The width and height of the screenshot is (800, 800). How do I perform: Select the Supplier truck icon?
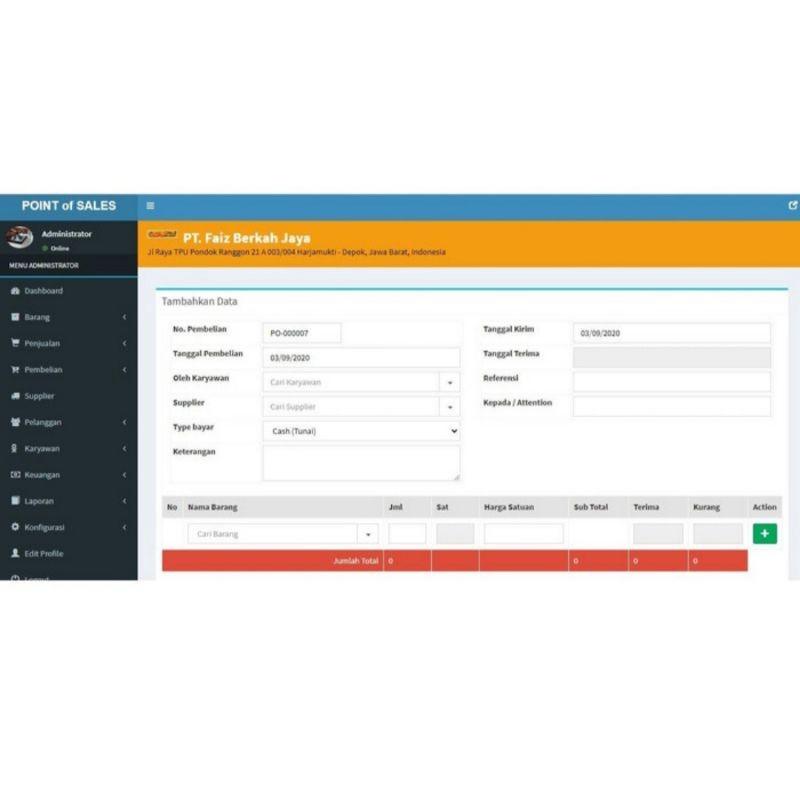click(13, 395)
